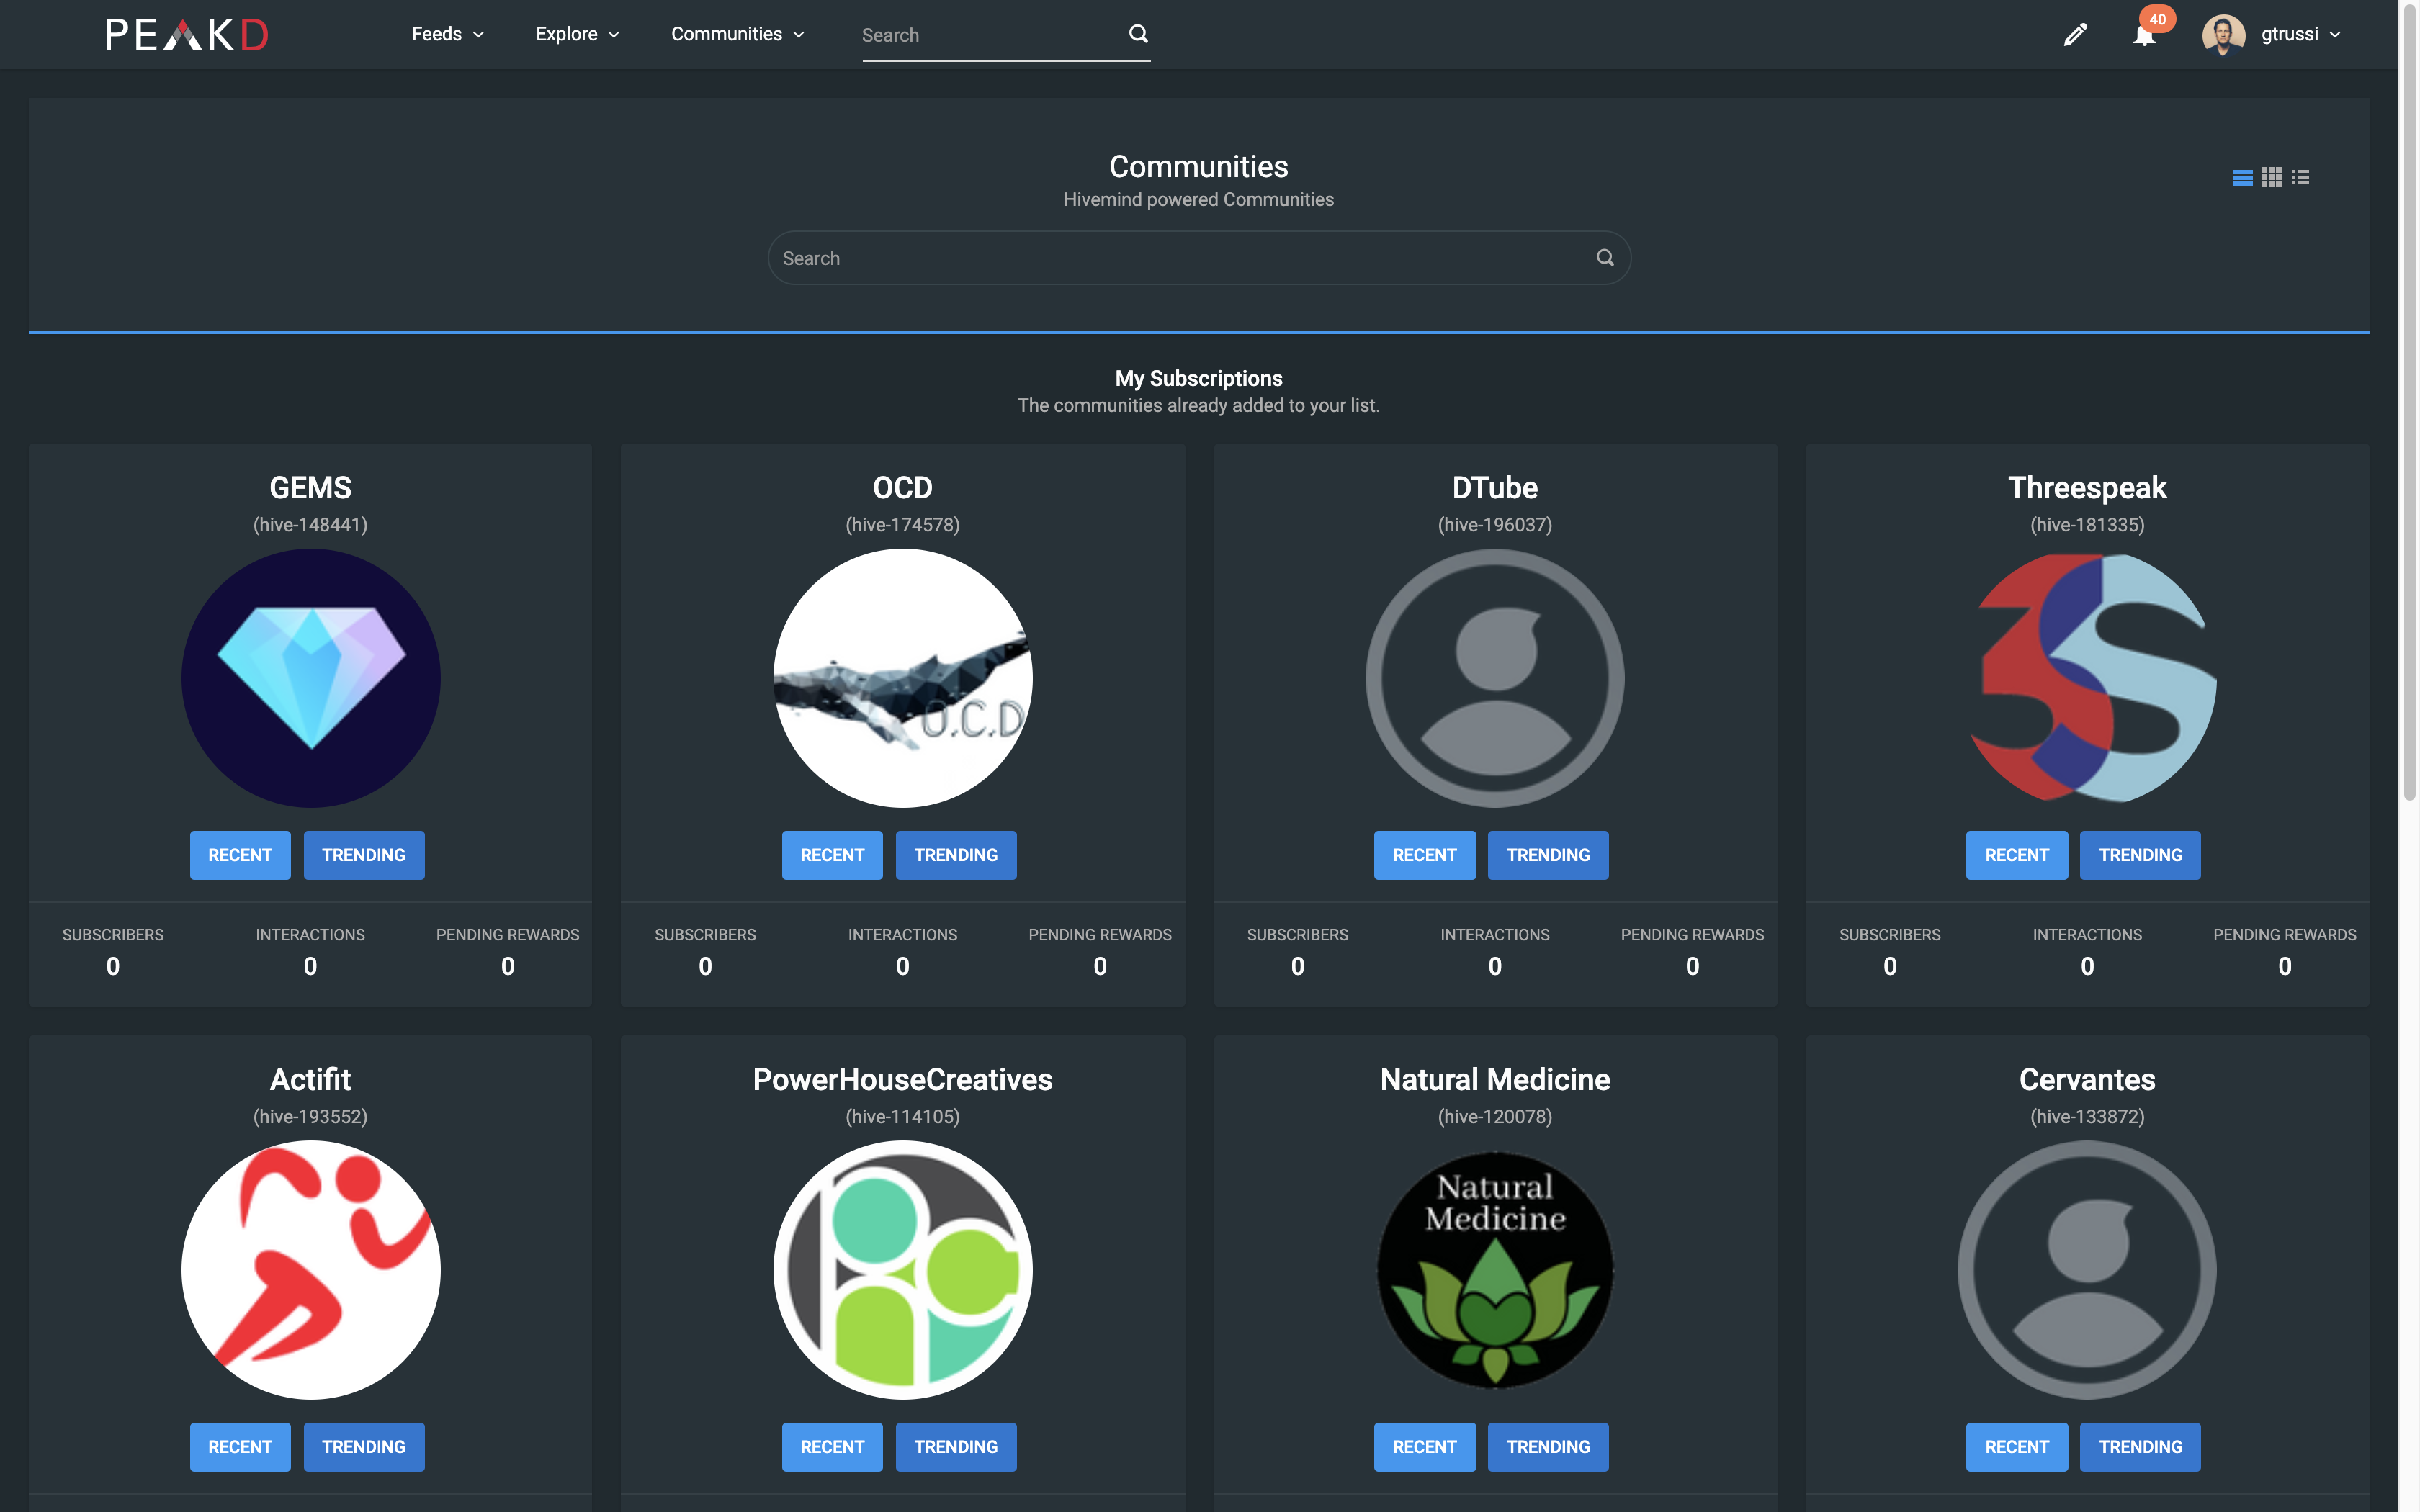
Task: Open the Actifit community title
Action: coord(311,1079)
